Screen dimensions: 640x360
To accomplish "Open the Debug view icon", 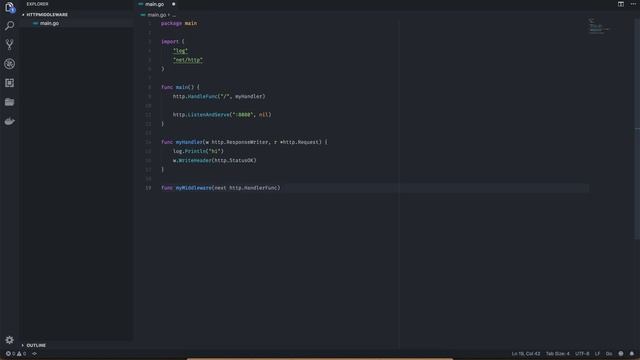I will 9,64.
